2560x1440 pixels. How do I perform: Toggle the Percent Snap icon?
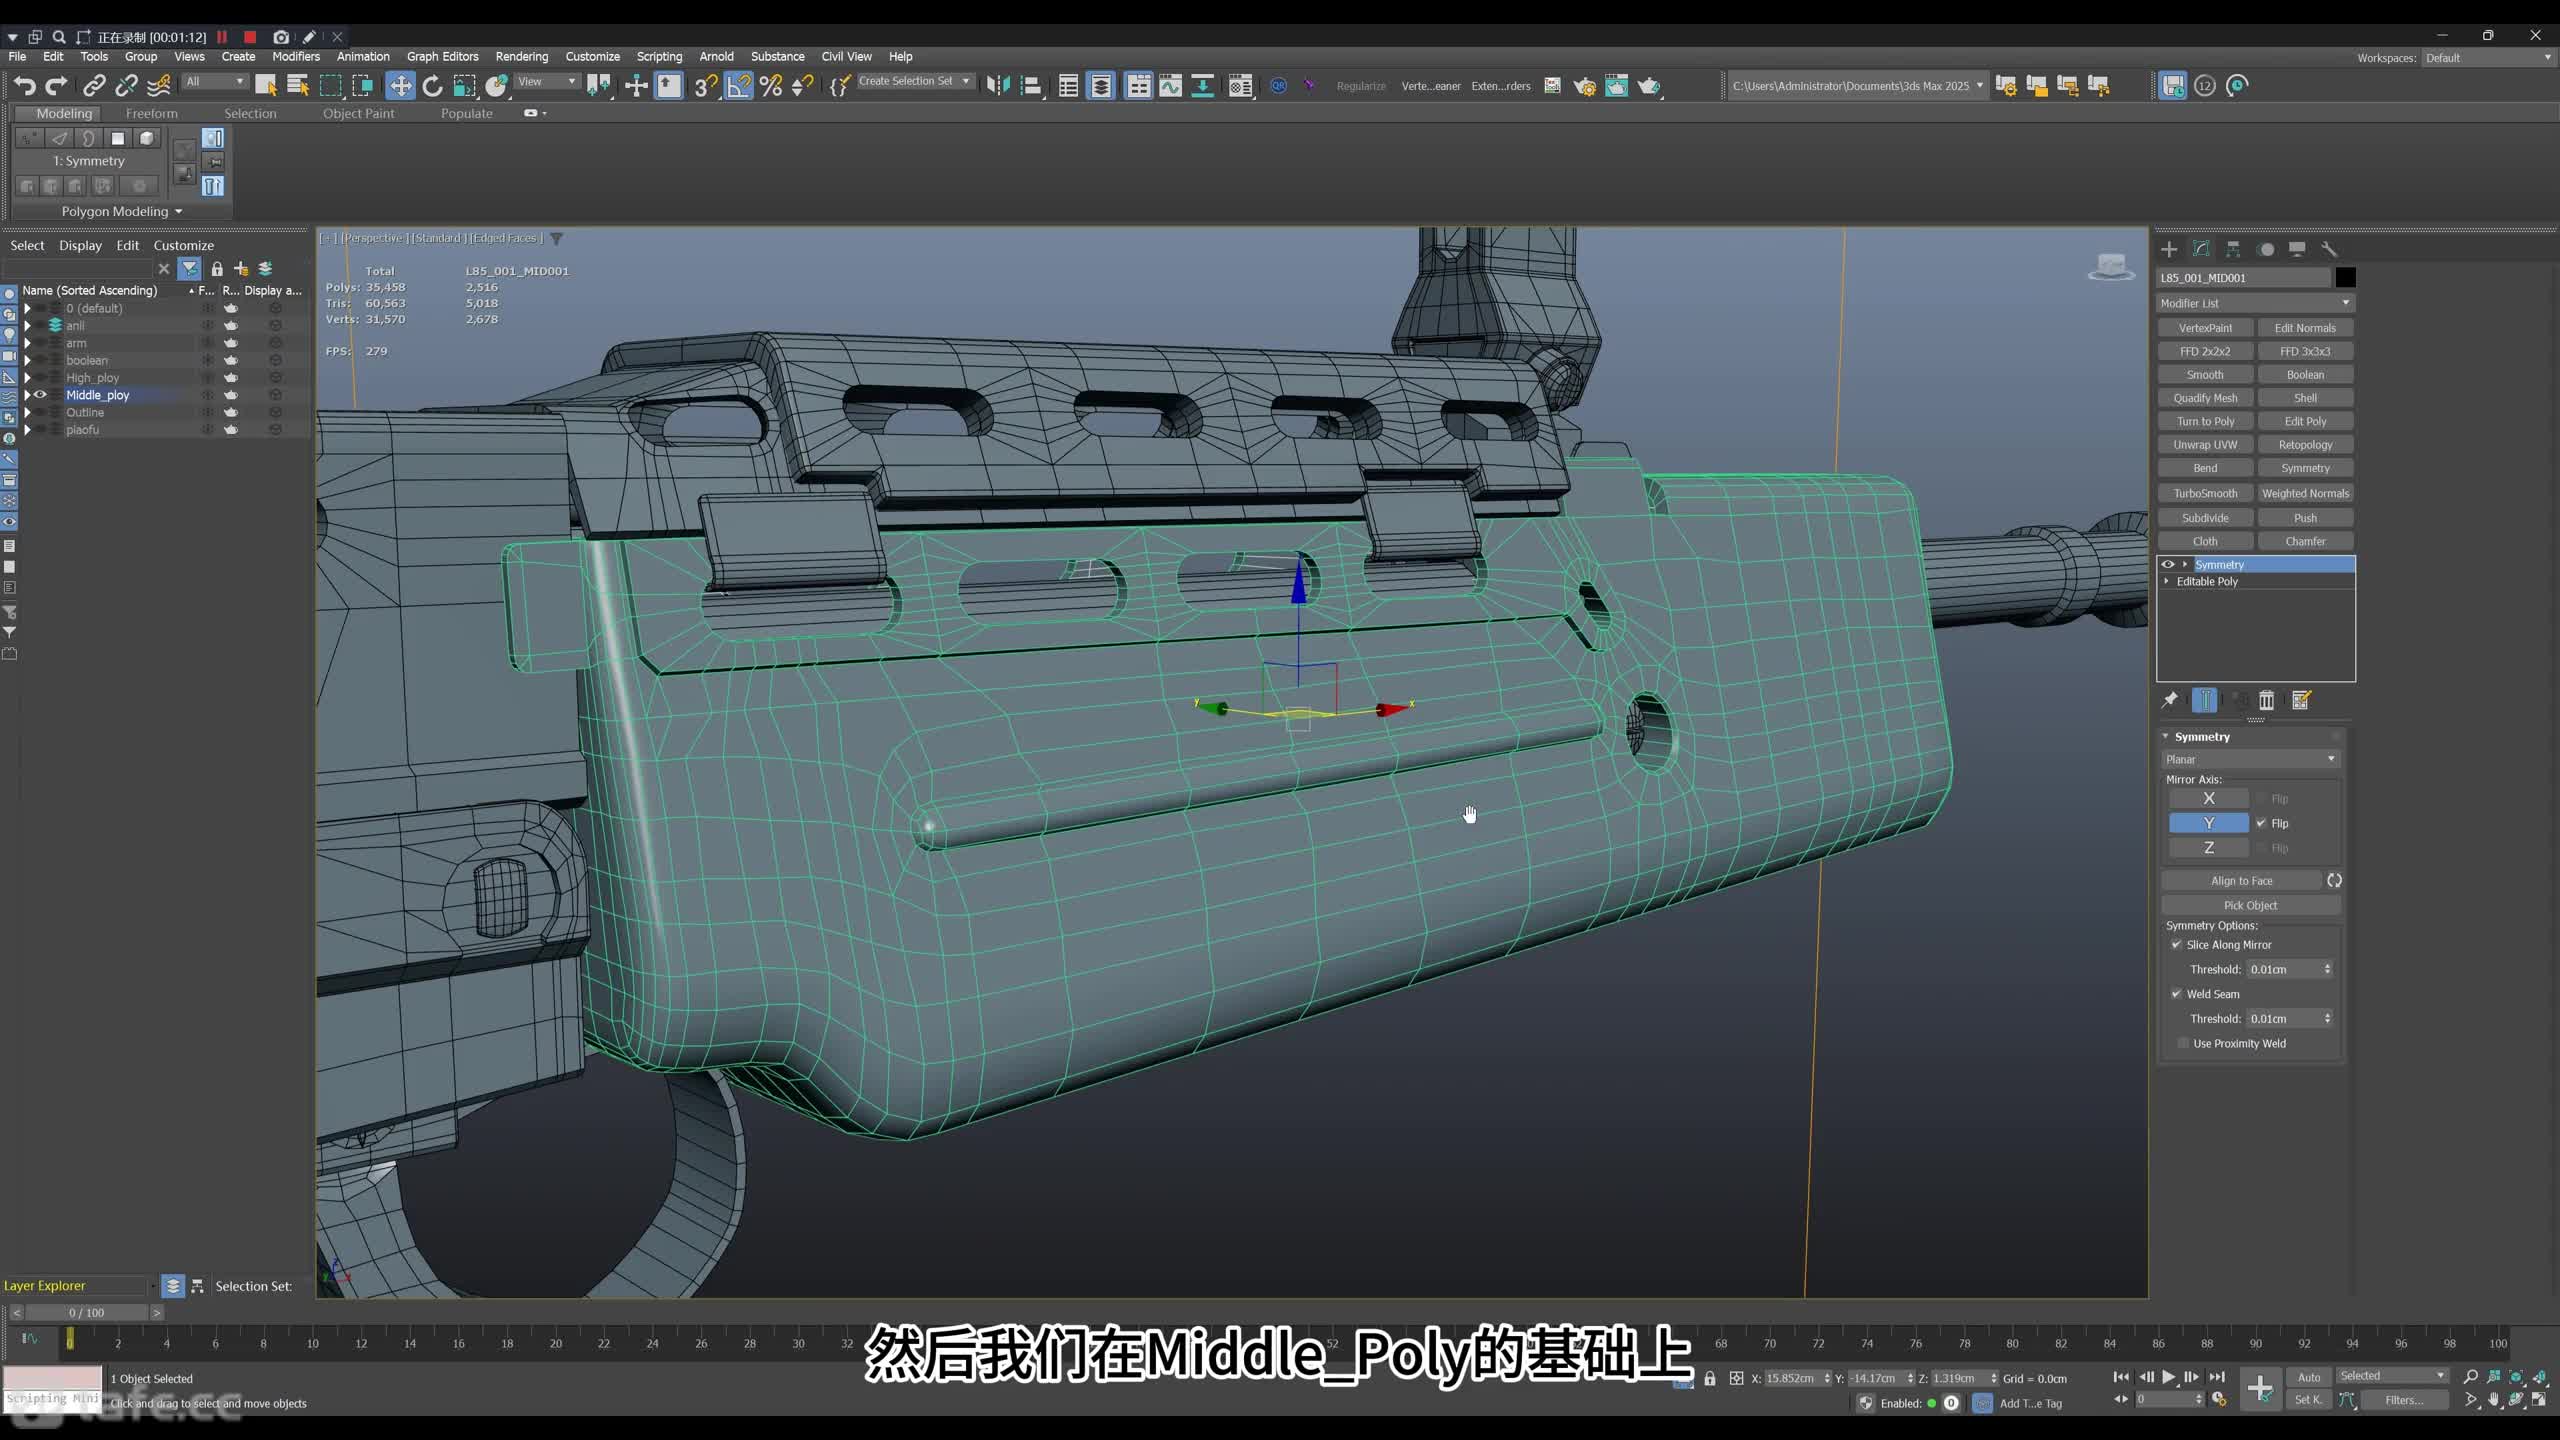pyautogui.click(x=771, y=86)
